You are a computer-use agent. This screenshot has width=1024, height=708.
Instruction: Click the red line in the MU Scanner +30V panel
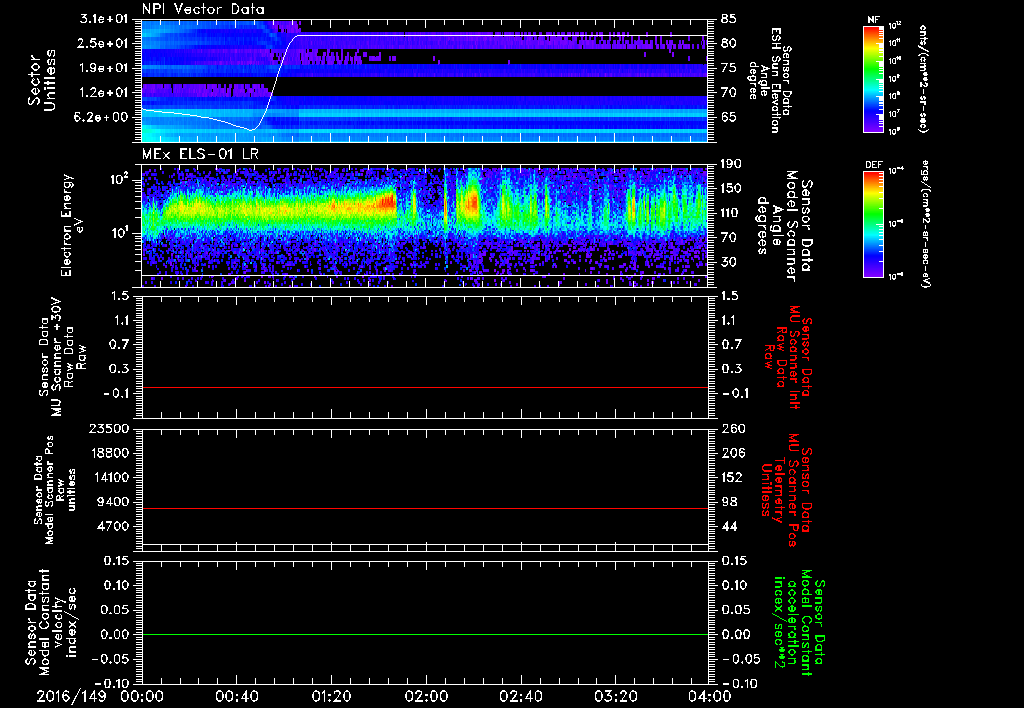click(424, 388)
